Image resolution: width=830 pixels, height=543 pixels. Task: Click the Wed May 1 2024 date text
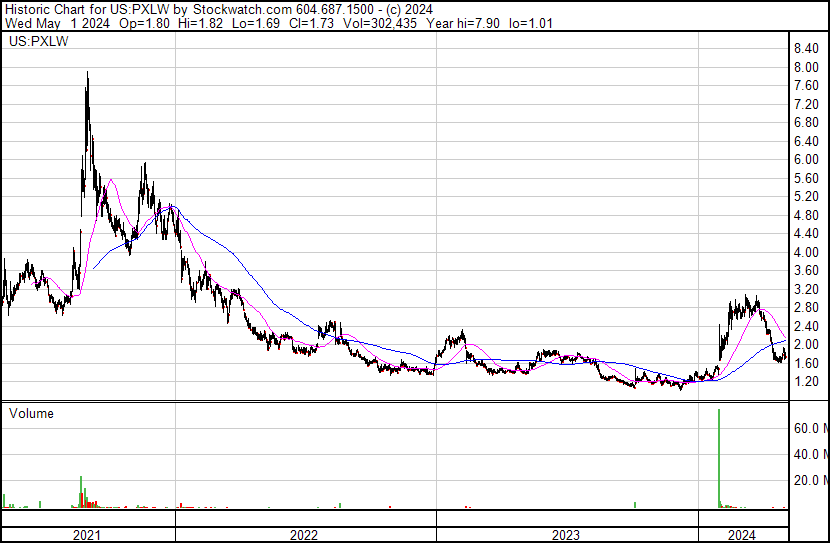pyautogui.click(x=57, y=23)
